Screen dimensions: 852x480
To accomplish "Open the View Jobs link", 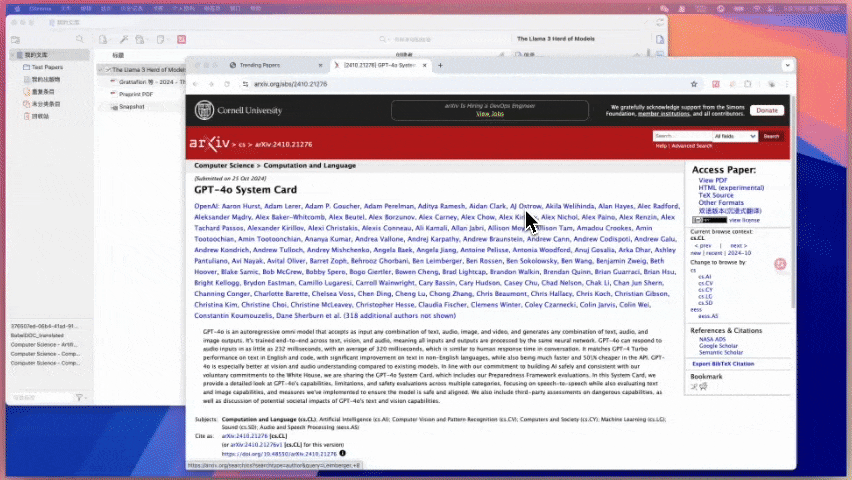I will click(490, 114).
